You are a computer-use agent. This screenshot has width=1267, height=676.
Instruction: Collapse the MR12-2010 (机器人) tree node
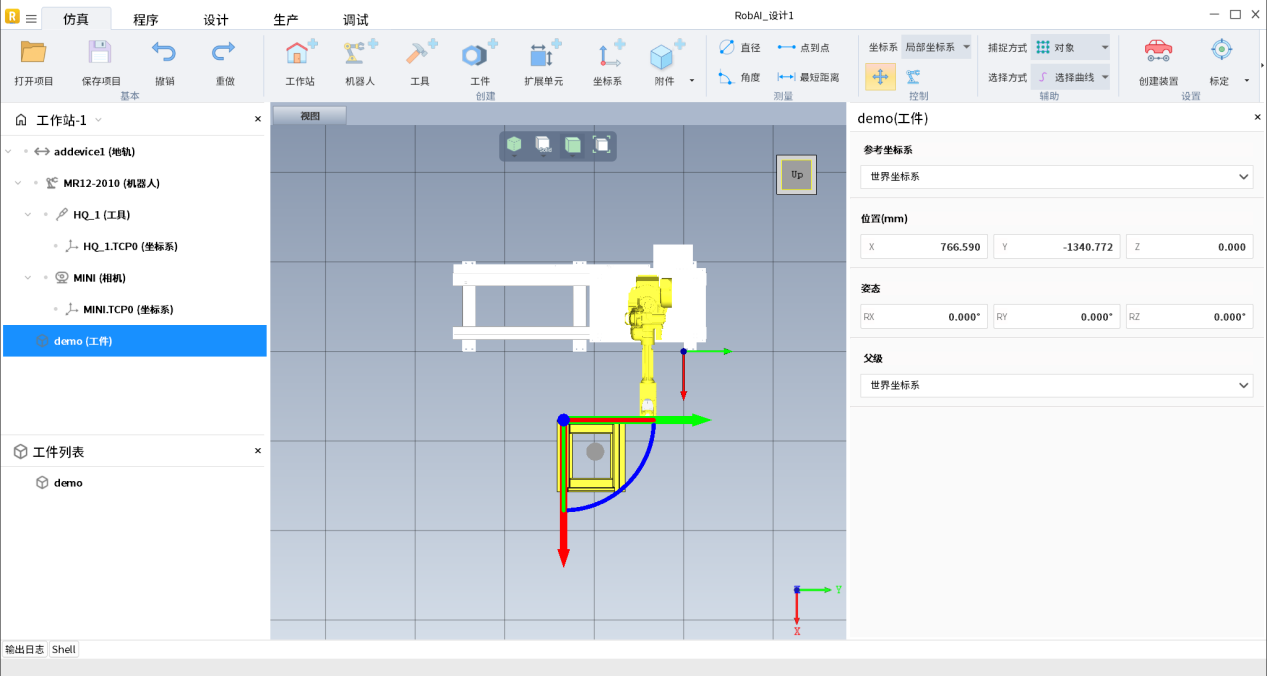click(x=19, y=183)
